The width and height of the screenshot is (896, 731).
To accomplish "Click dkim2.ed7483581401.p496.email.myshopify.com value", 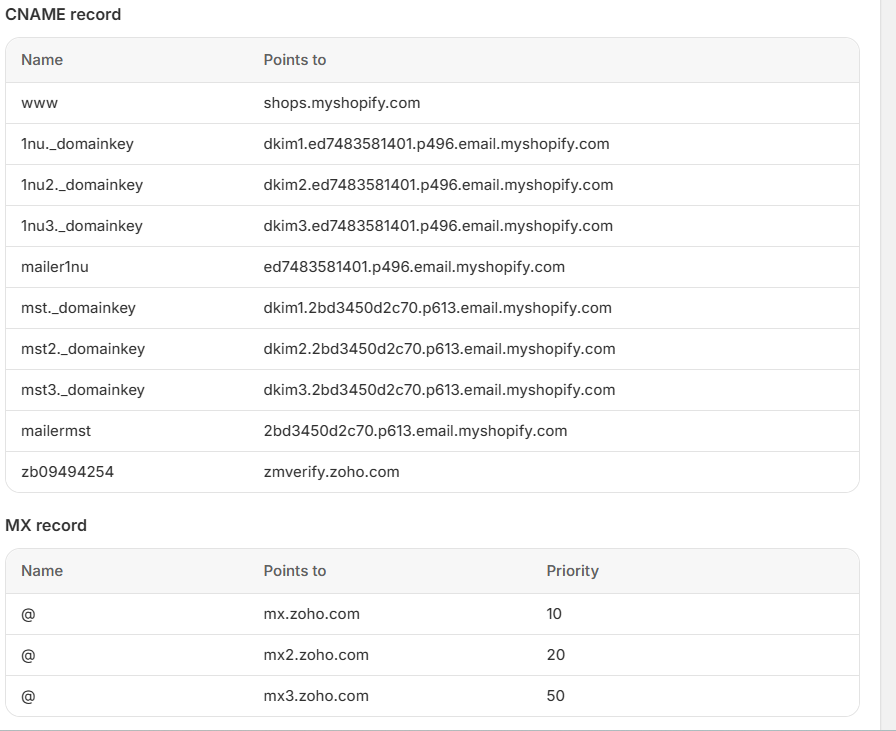I will 438,185.
